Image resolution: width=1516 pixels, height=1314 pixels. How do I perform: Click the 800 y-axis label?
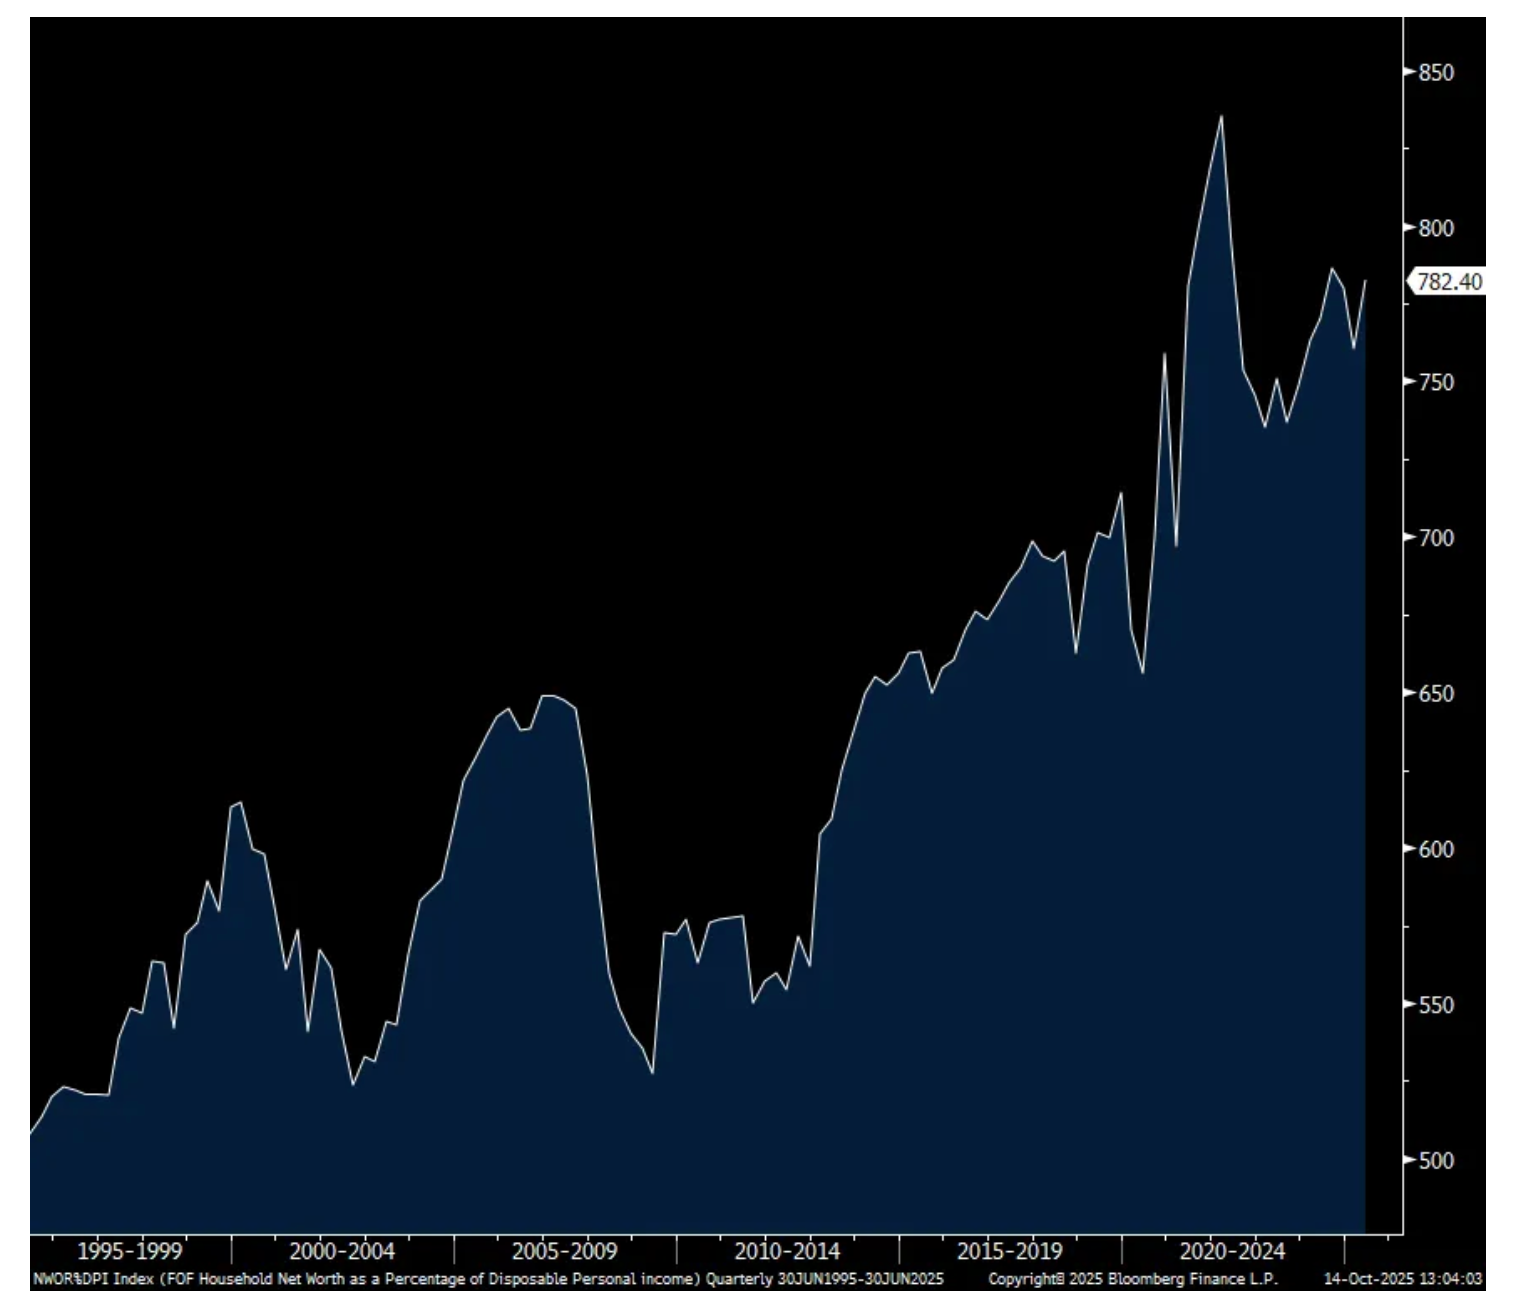[x=1435, y=228]
